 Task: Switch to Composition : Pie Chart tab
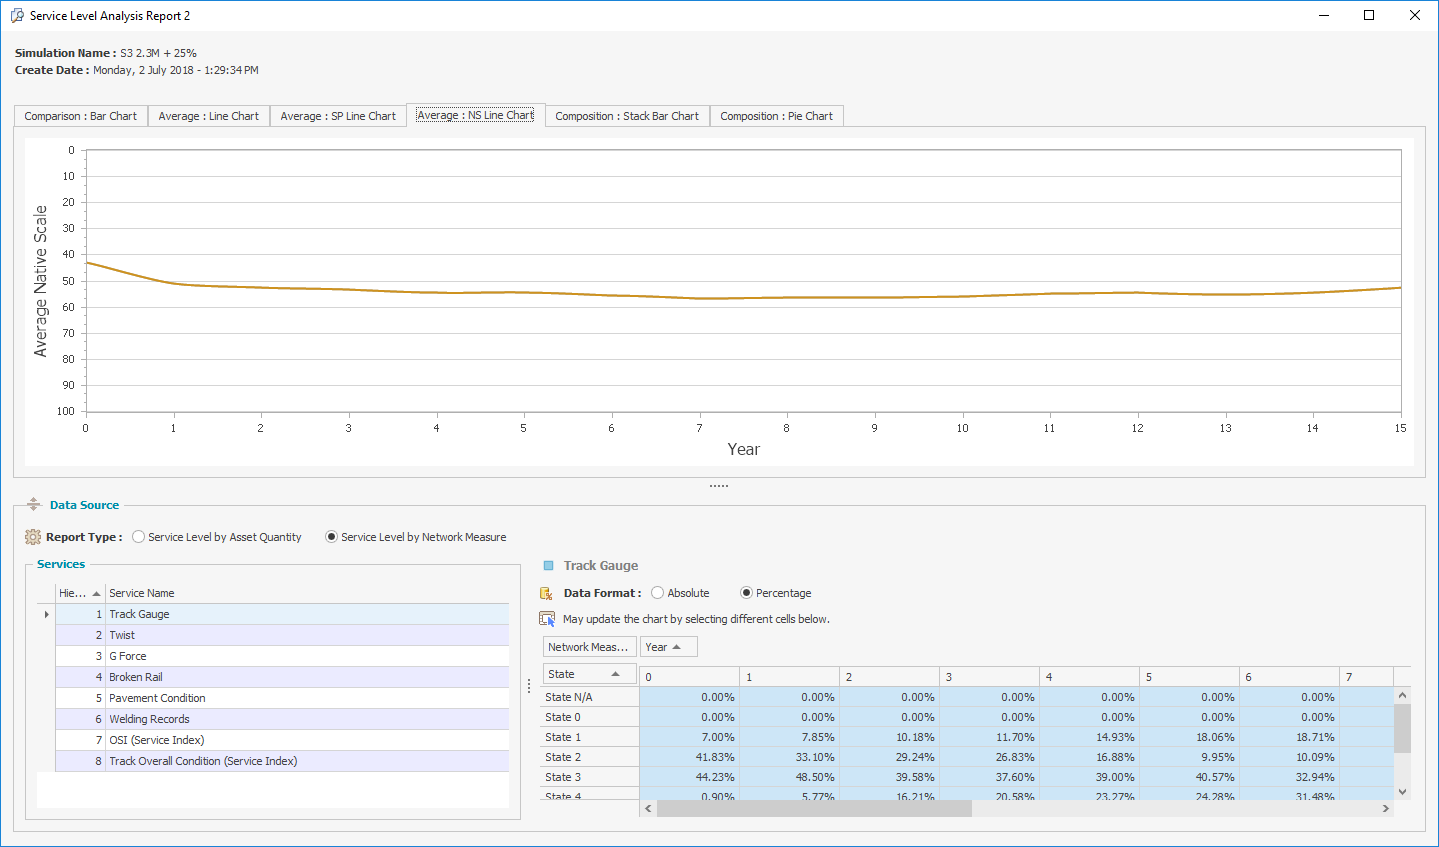point(776,116)
